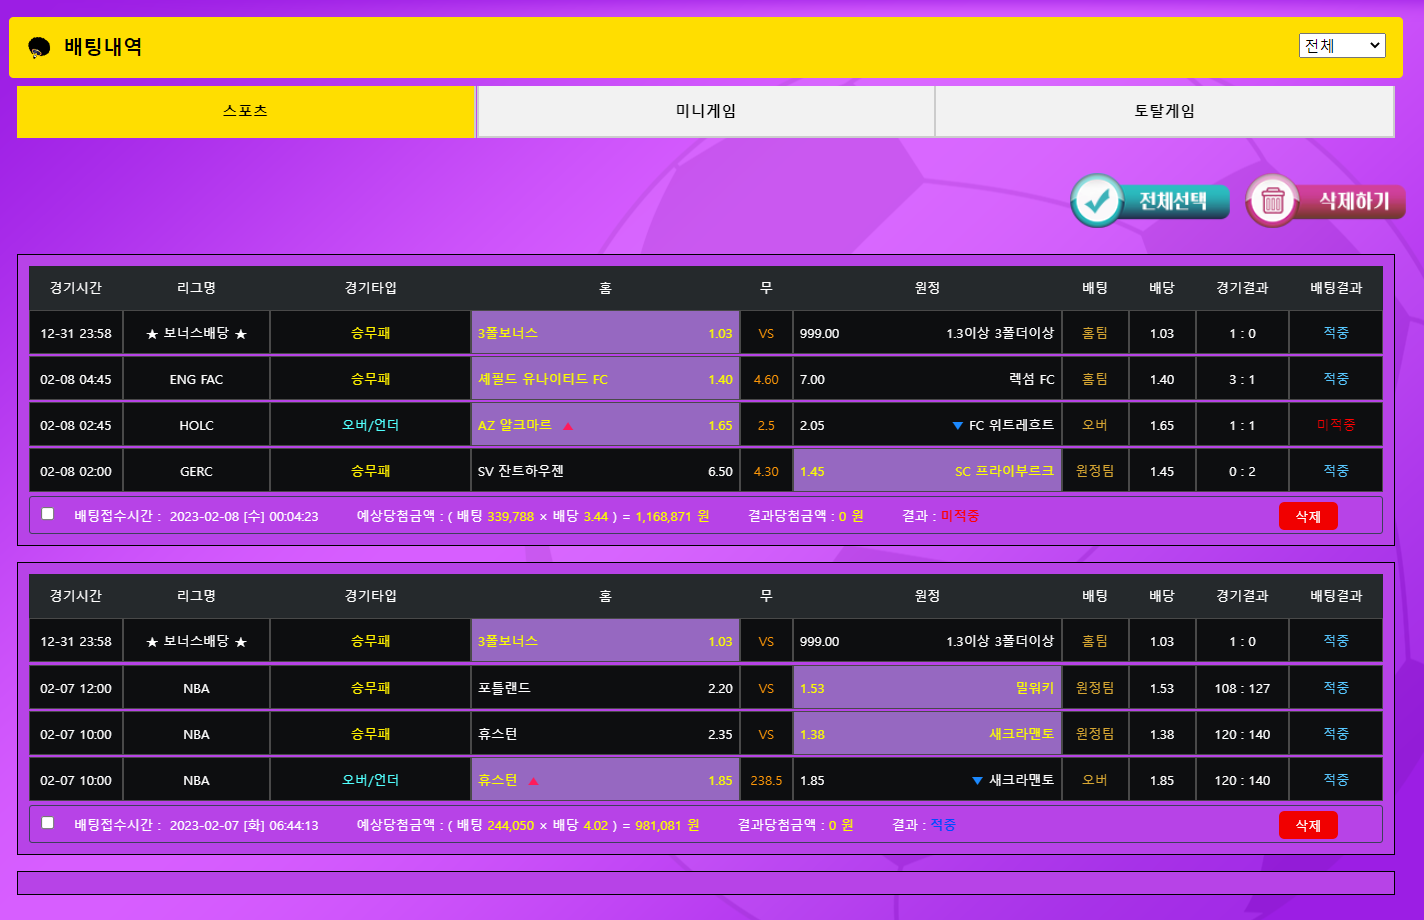This screenshot has width=1424, height=920.
Task: Click the 삭제하기 label text
Action: [1354, 201]
